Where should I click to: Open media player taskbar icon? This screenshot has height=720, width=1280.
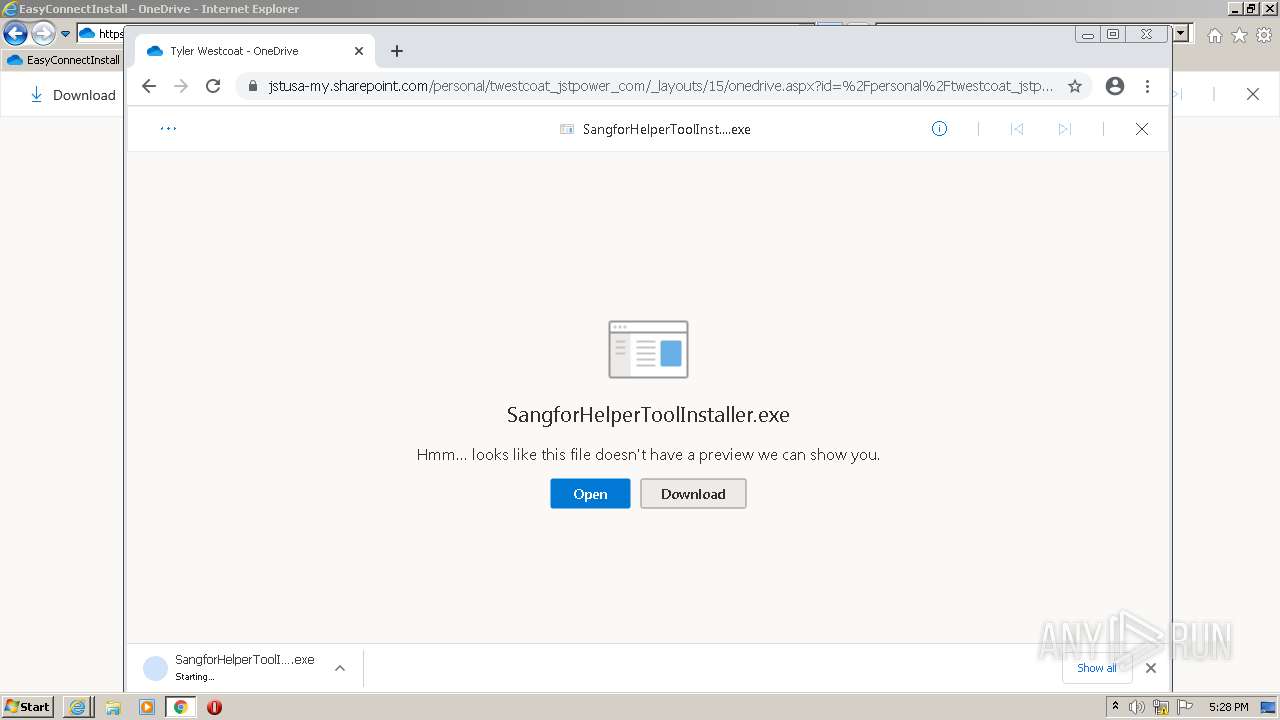point(147,707)
